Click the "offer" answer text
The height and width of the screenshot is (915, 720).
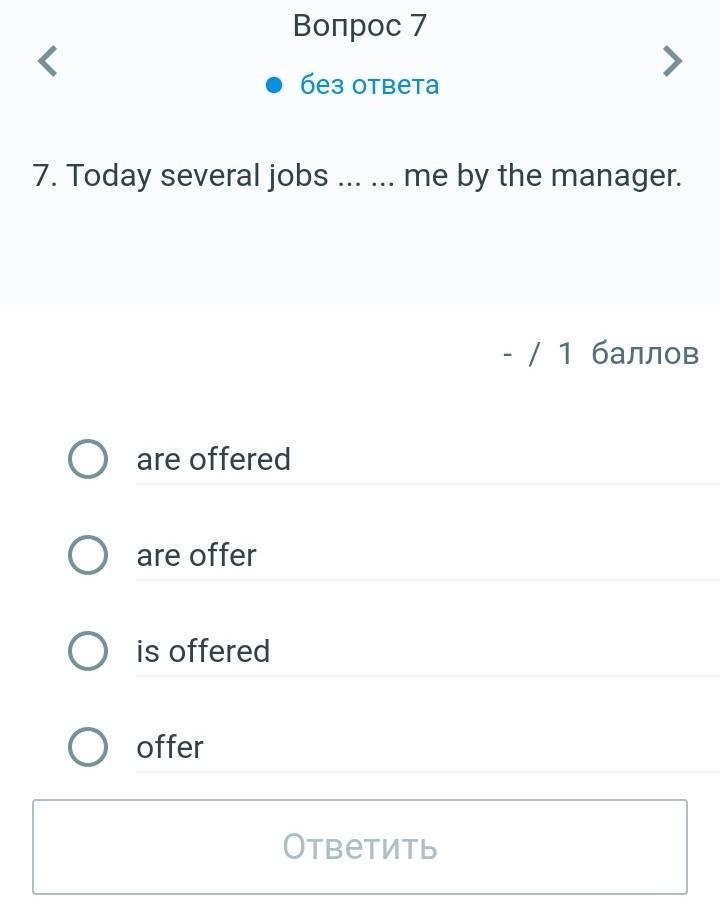click(170, 747)
